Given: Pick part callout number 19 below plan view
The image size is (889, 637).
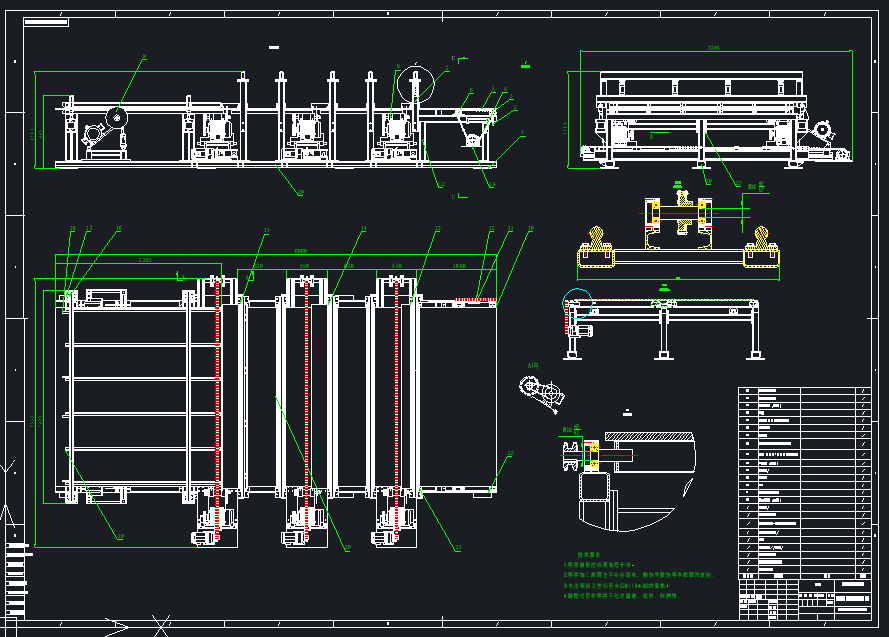Looking at the screenshot, I should click(x=120, y=537).
